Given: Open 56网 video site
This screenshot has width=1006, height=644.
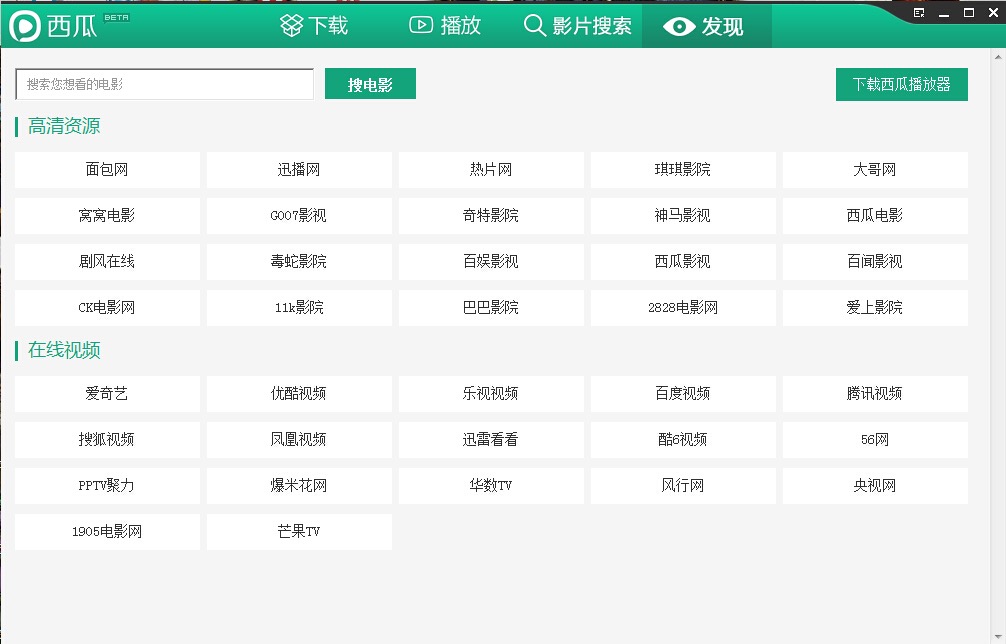Looking at the screenshot, I should click(x=875, y=440).
